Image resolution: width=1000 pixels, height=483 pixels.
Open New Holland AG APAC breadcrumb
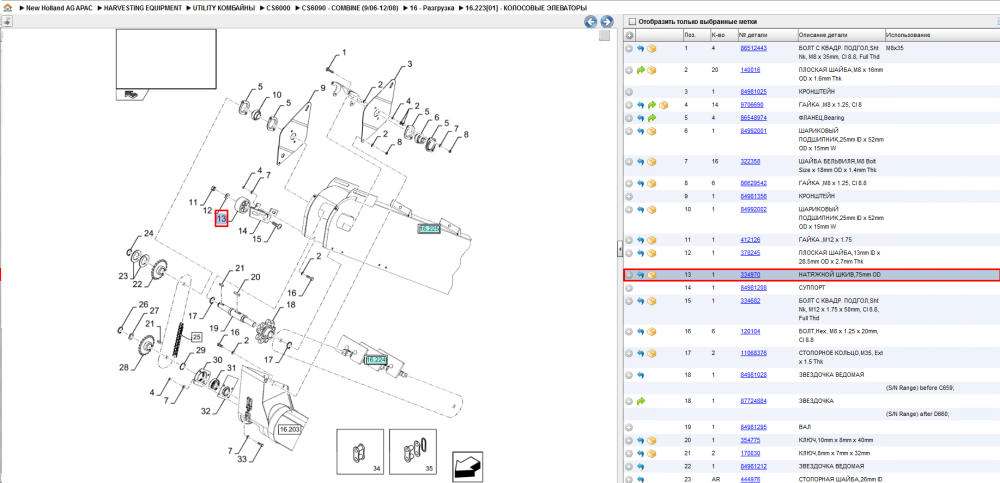coord(57,8)
